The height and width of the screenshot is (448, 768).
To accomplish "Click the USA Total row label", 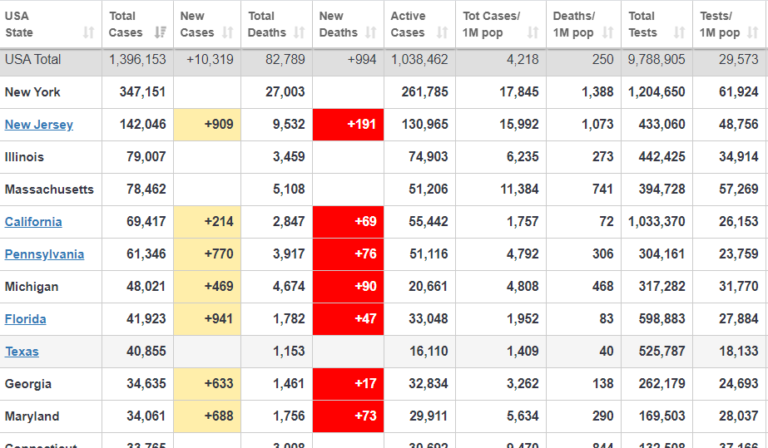I will [33, 60].
